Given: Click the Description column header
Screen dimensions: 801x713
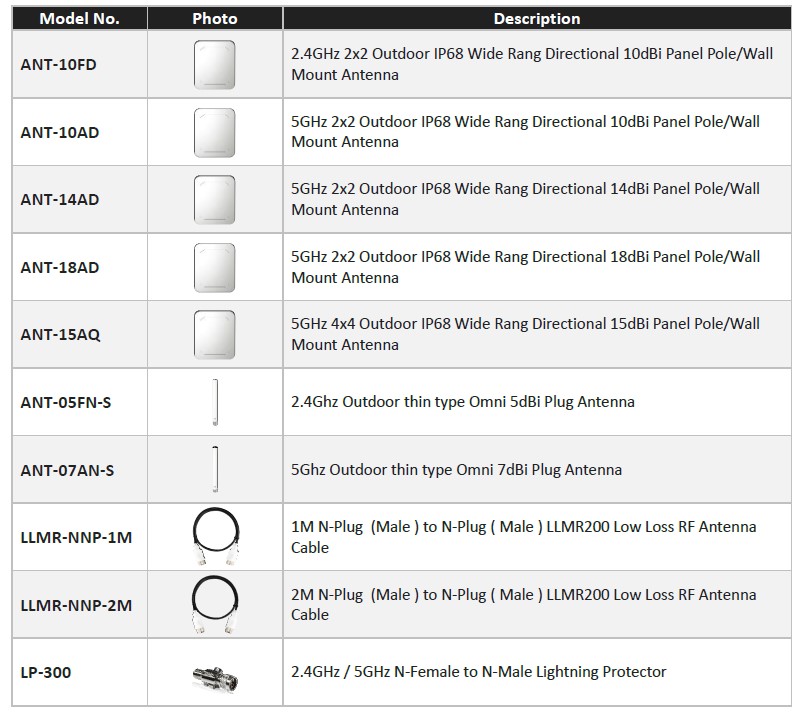Looking at the screenshot, I should [537, 18].
